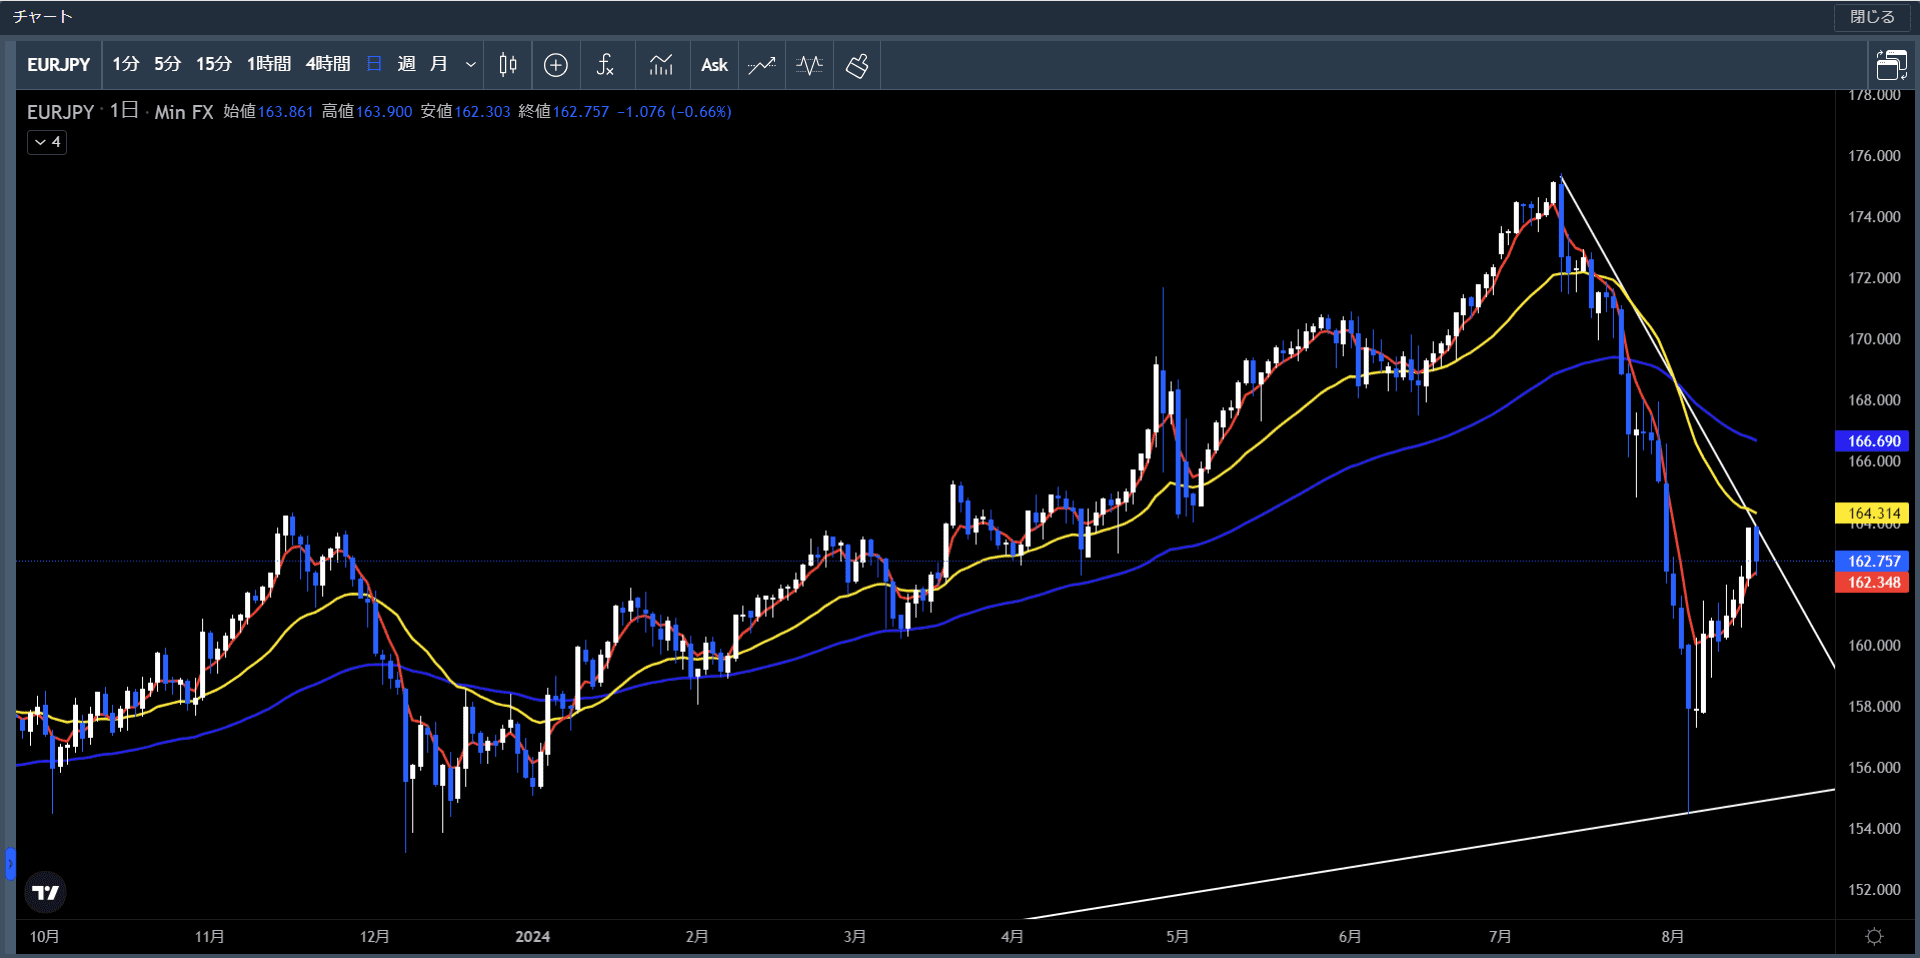Switch to the 1時間 timeframe
This screenshot has height=958, width=1920.
click(269, 65)
